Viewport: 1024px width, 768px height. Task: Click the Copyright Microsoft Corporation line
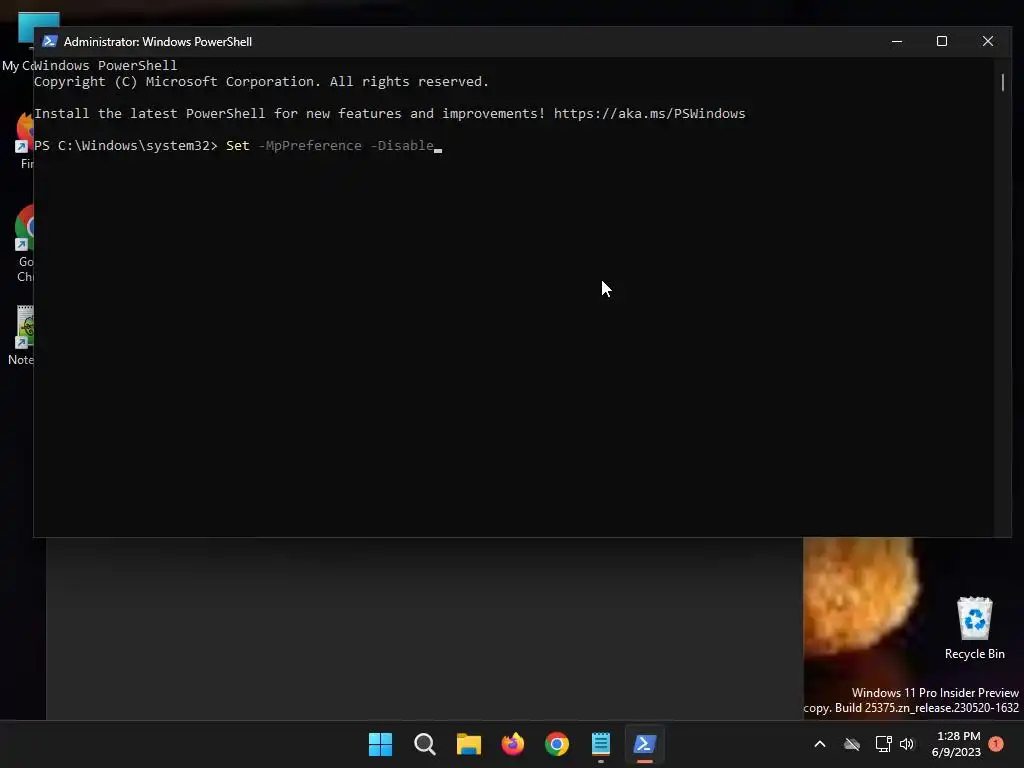coord(261,82)
